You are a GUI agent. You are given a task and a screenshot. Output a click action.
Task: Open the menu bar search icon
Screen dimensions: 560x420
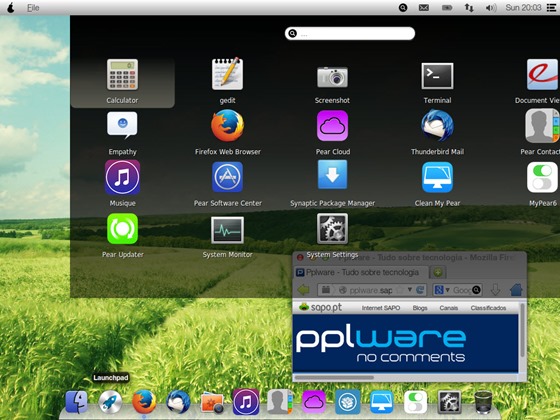pyautogui.click(x=403, y=8)
